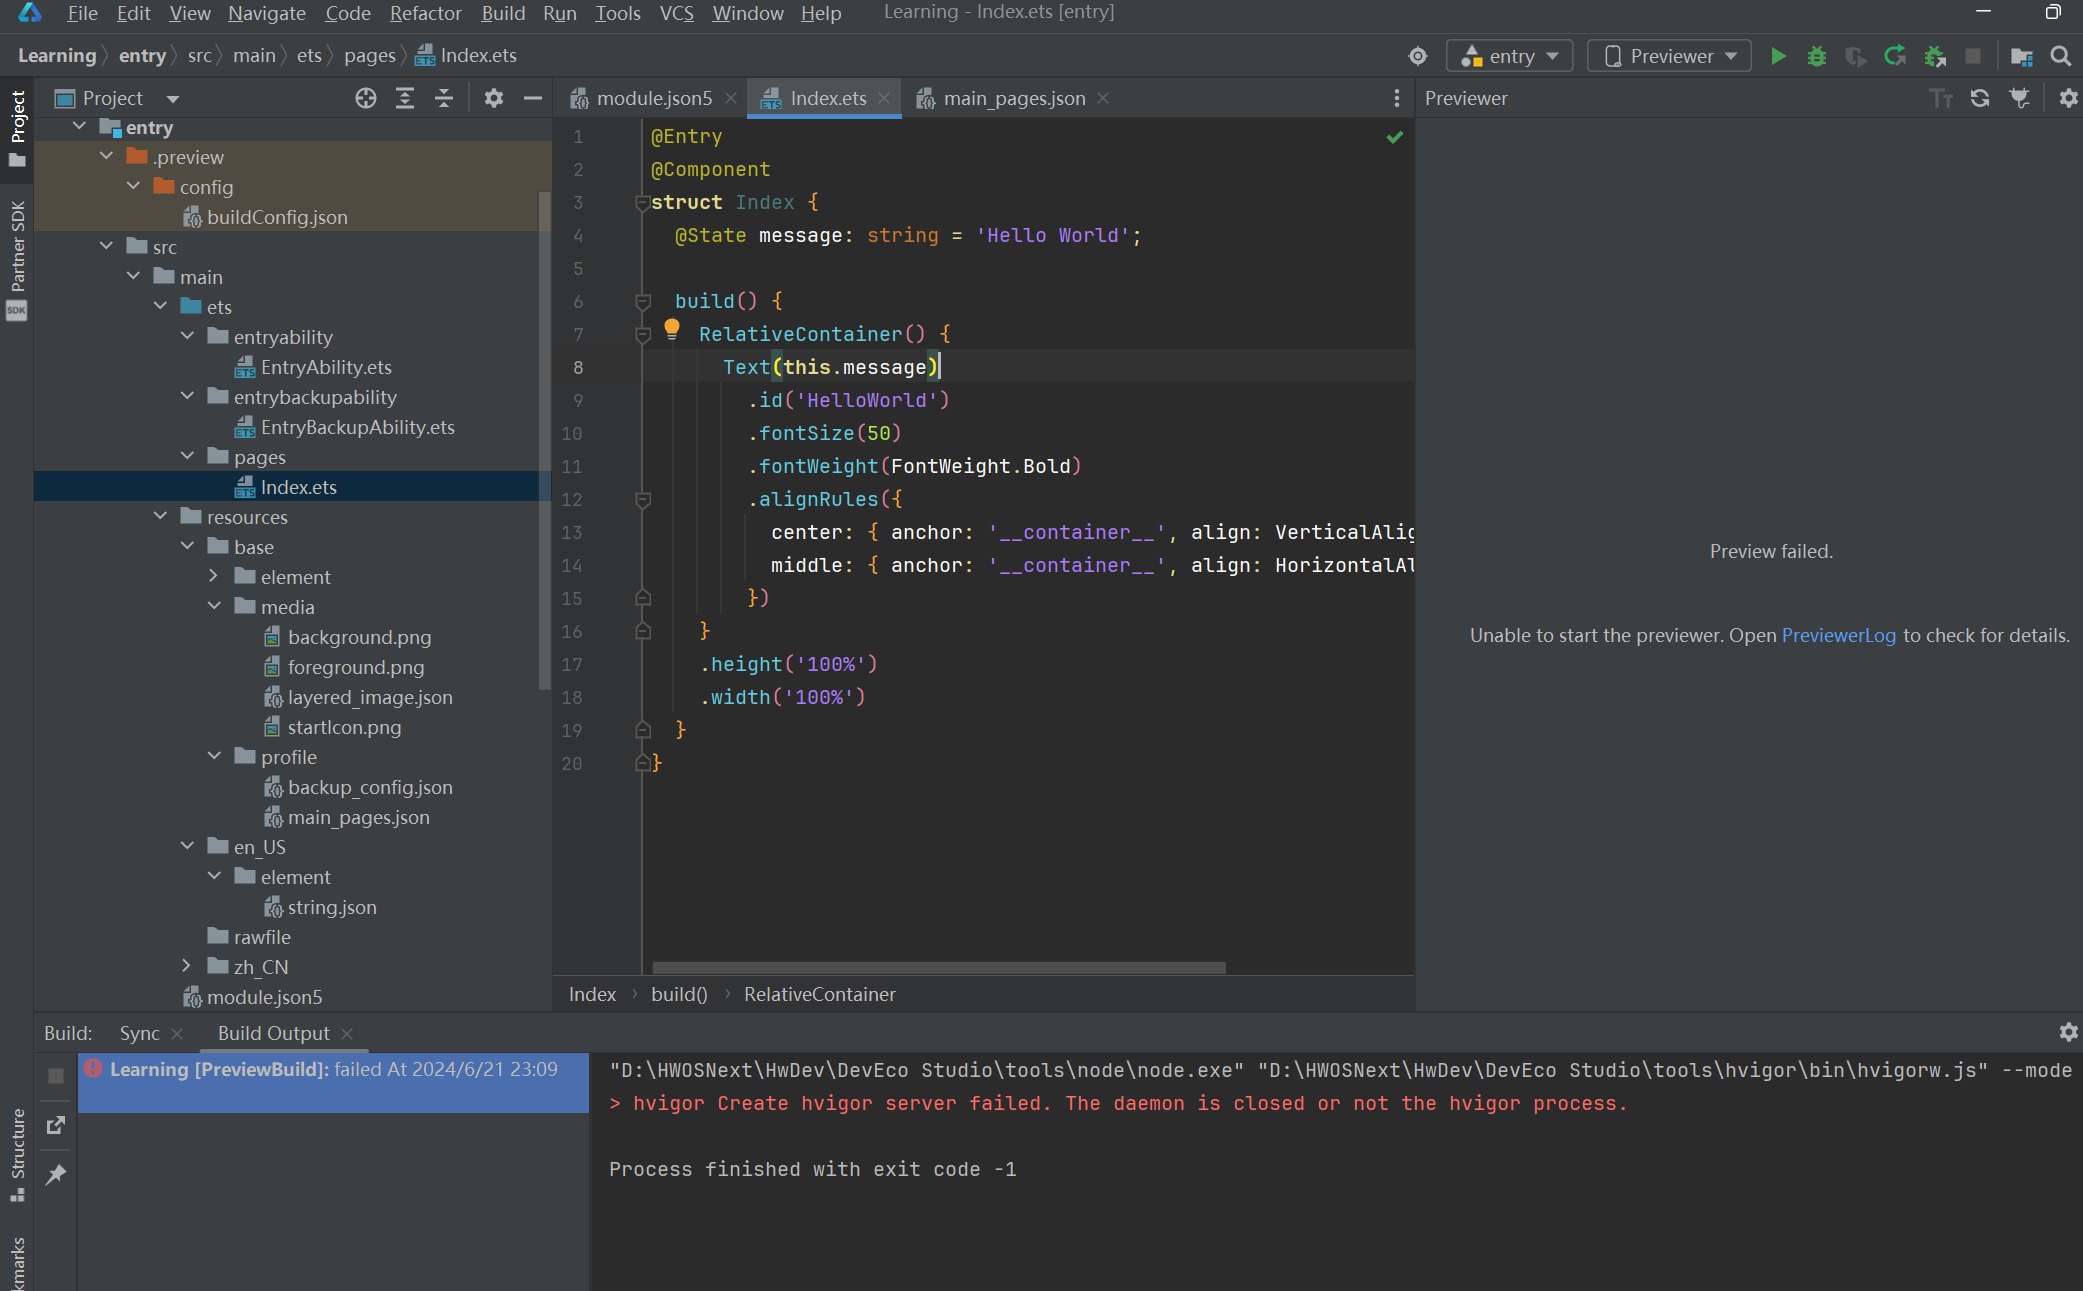Click the green checkmark inspection indicator
The image size is (2083, 1291).
[x=1395, y=137]
